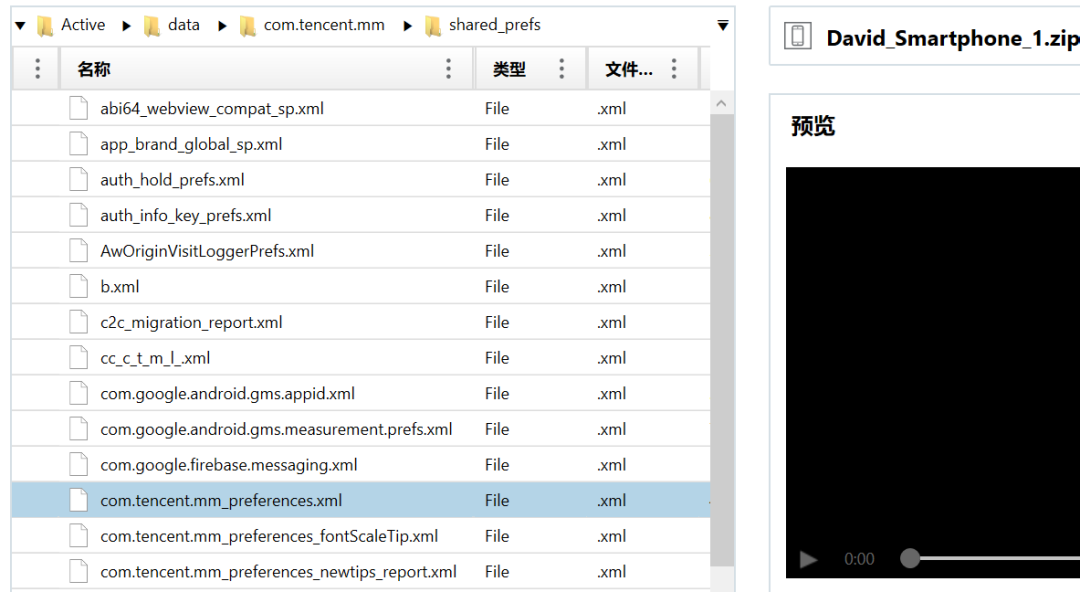Image resolution: width=1080 pixels, height=592 pixels.
Task: Click the file list scrollbar up arrow
Action: pos(721,103)
